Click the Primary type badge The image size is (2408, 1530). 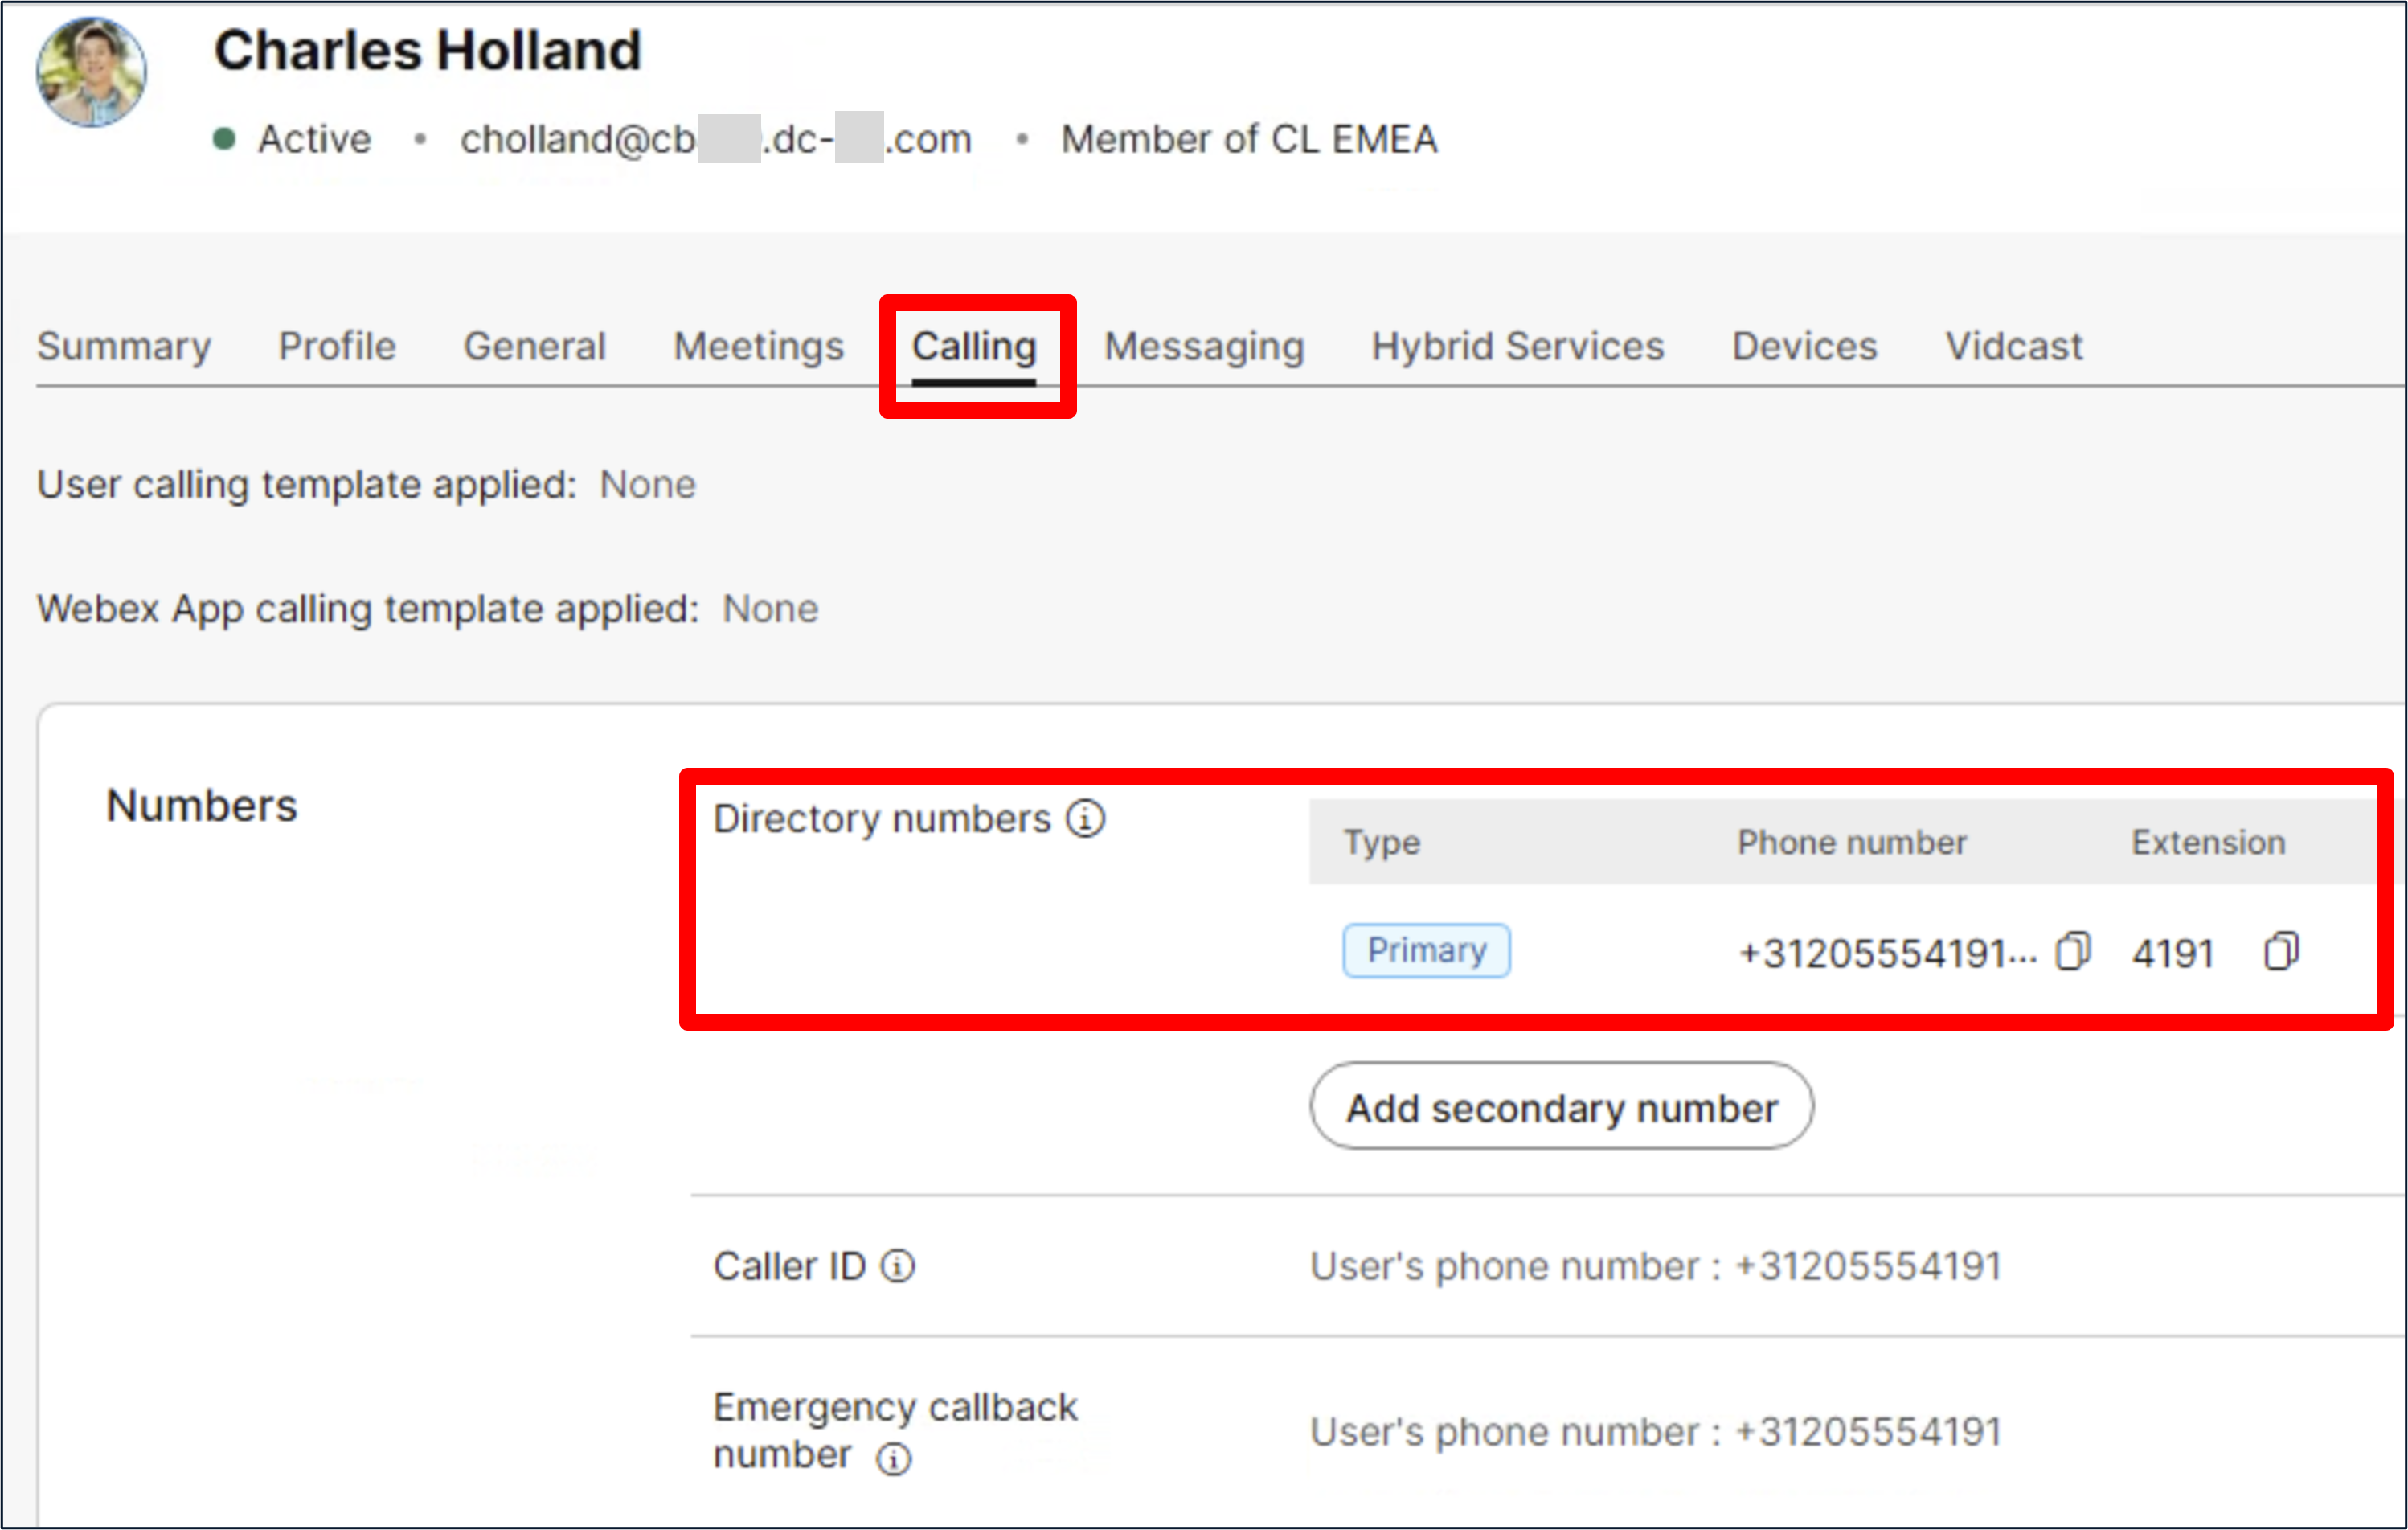pos(1426,951)
